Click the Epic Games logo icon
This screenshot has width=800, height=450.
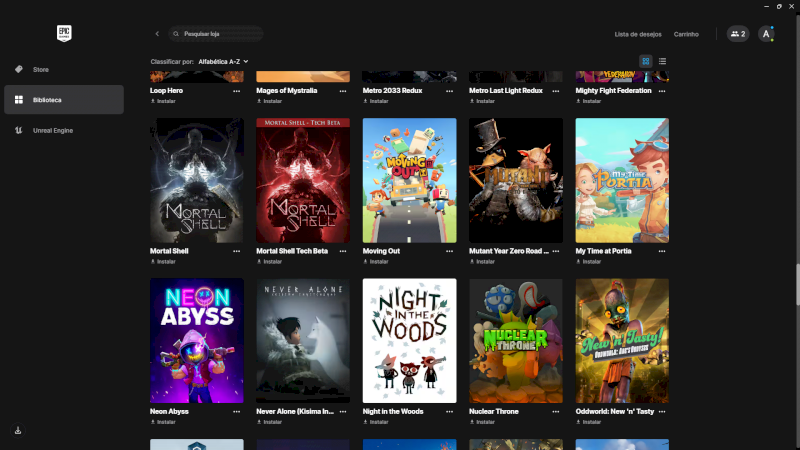tap(65, 33)
